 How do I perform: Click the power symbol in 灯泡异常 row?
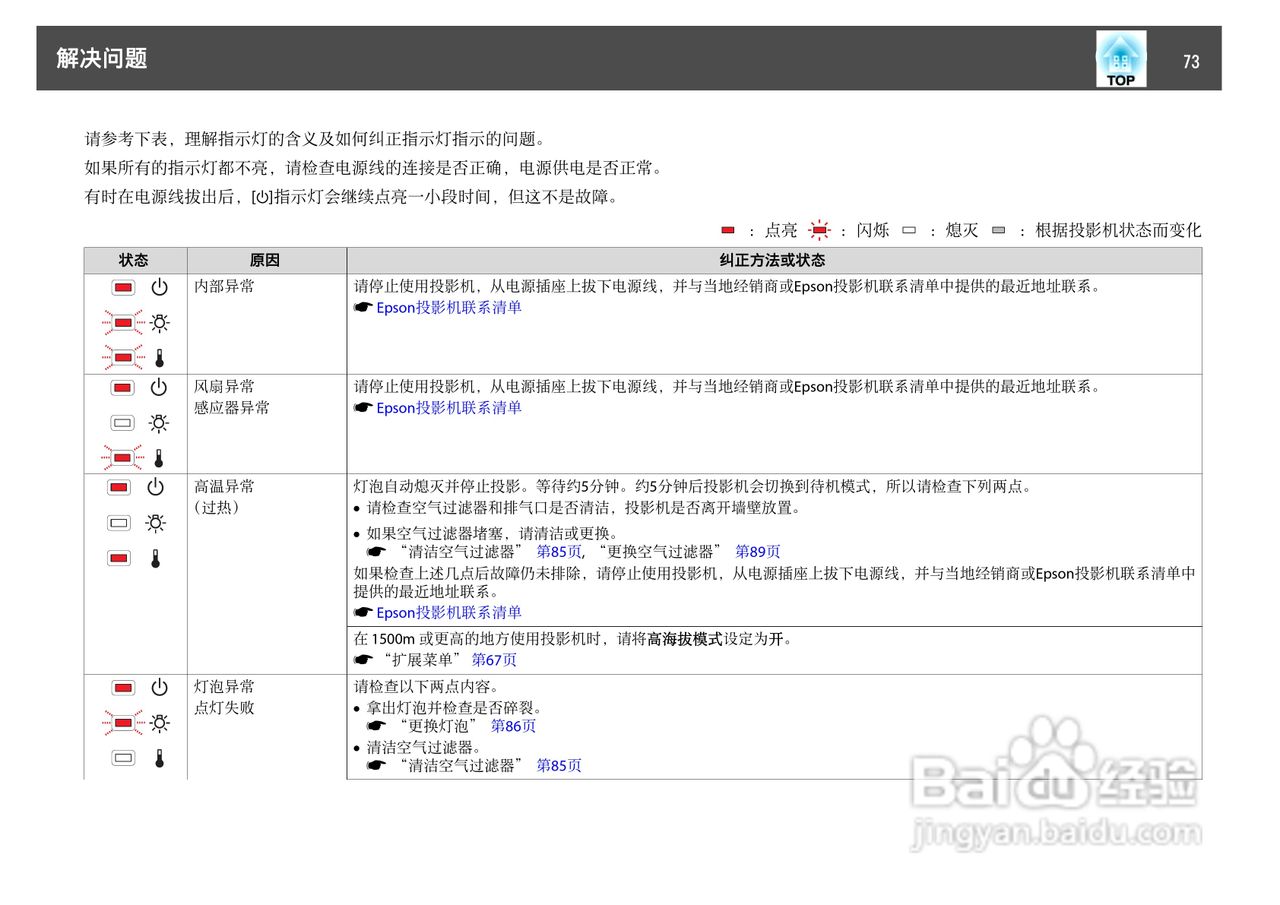coord(159,688)
